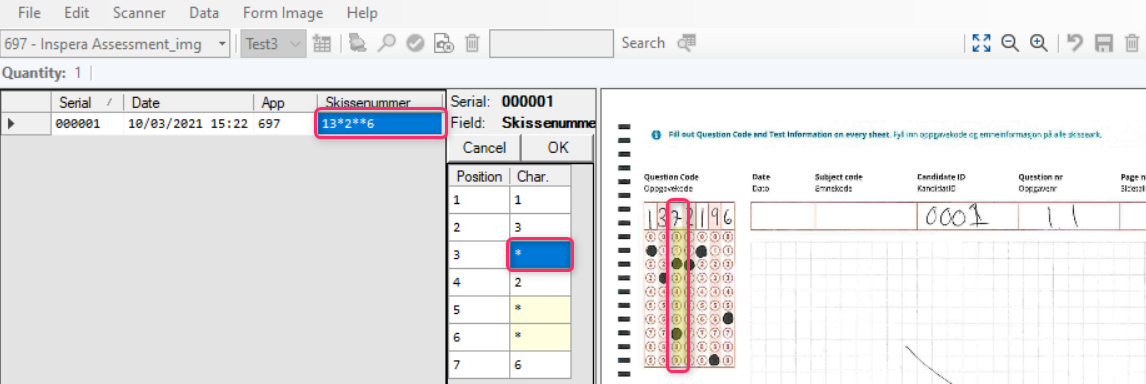This screenshot has width=1146, height=384.
Task: Select the 10/03/2021 15:22 date cell
Action: (188, 124)
